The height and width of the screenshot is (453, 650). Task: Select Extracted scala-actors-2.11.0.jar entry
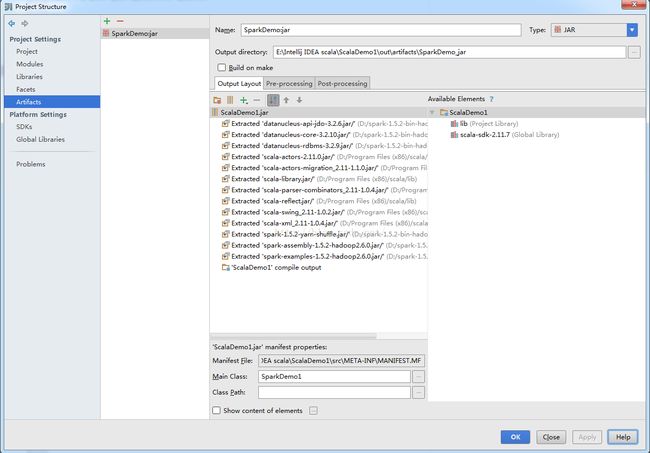(x=325, y=157)
